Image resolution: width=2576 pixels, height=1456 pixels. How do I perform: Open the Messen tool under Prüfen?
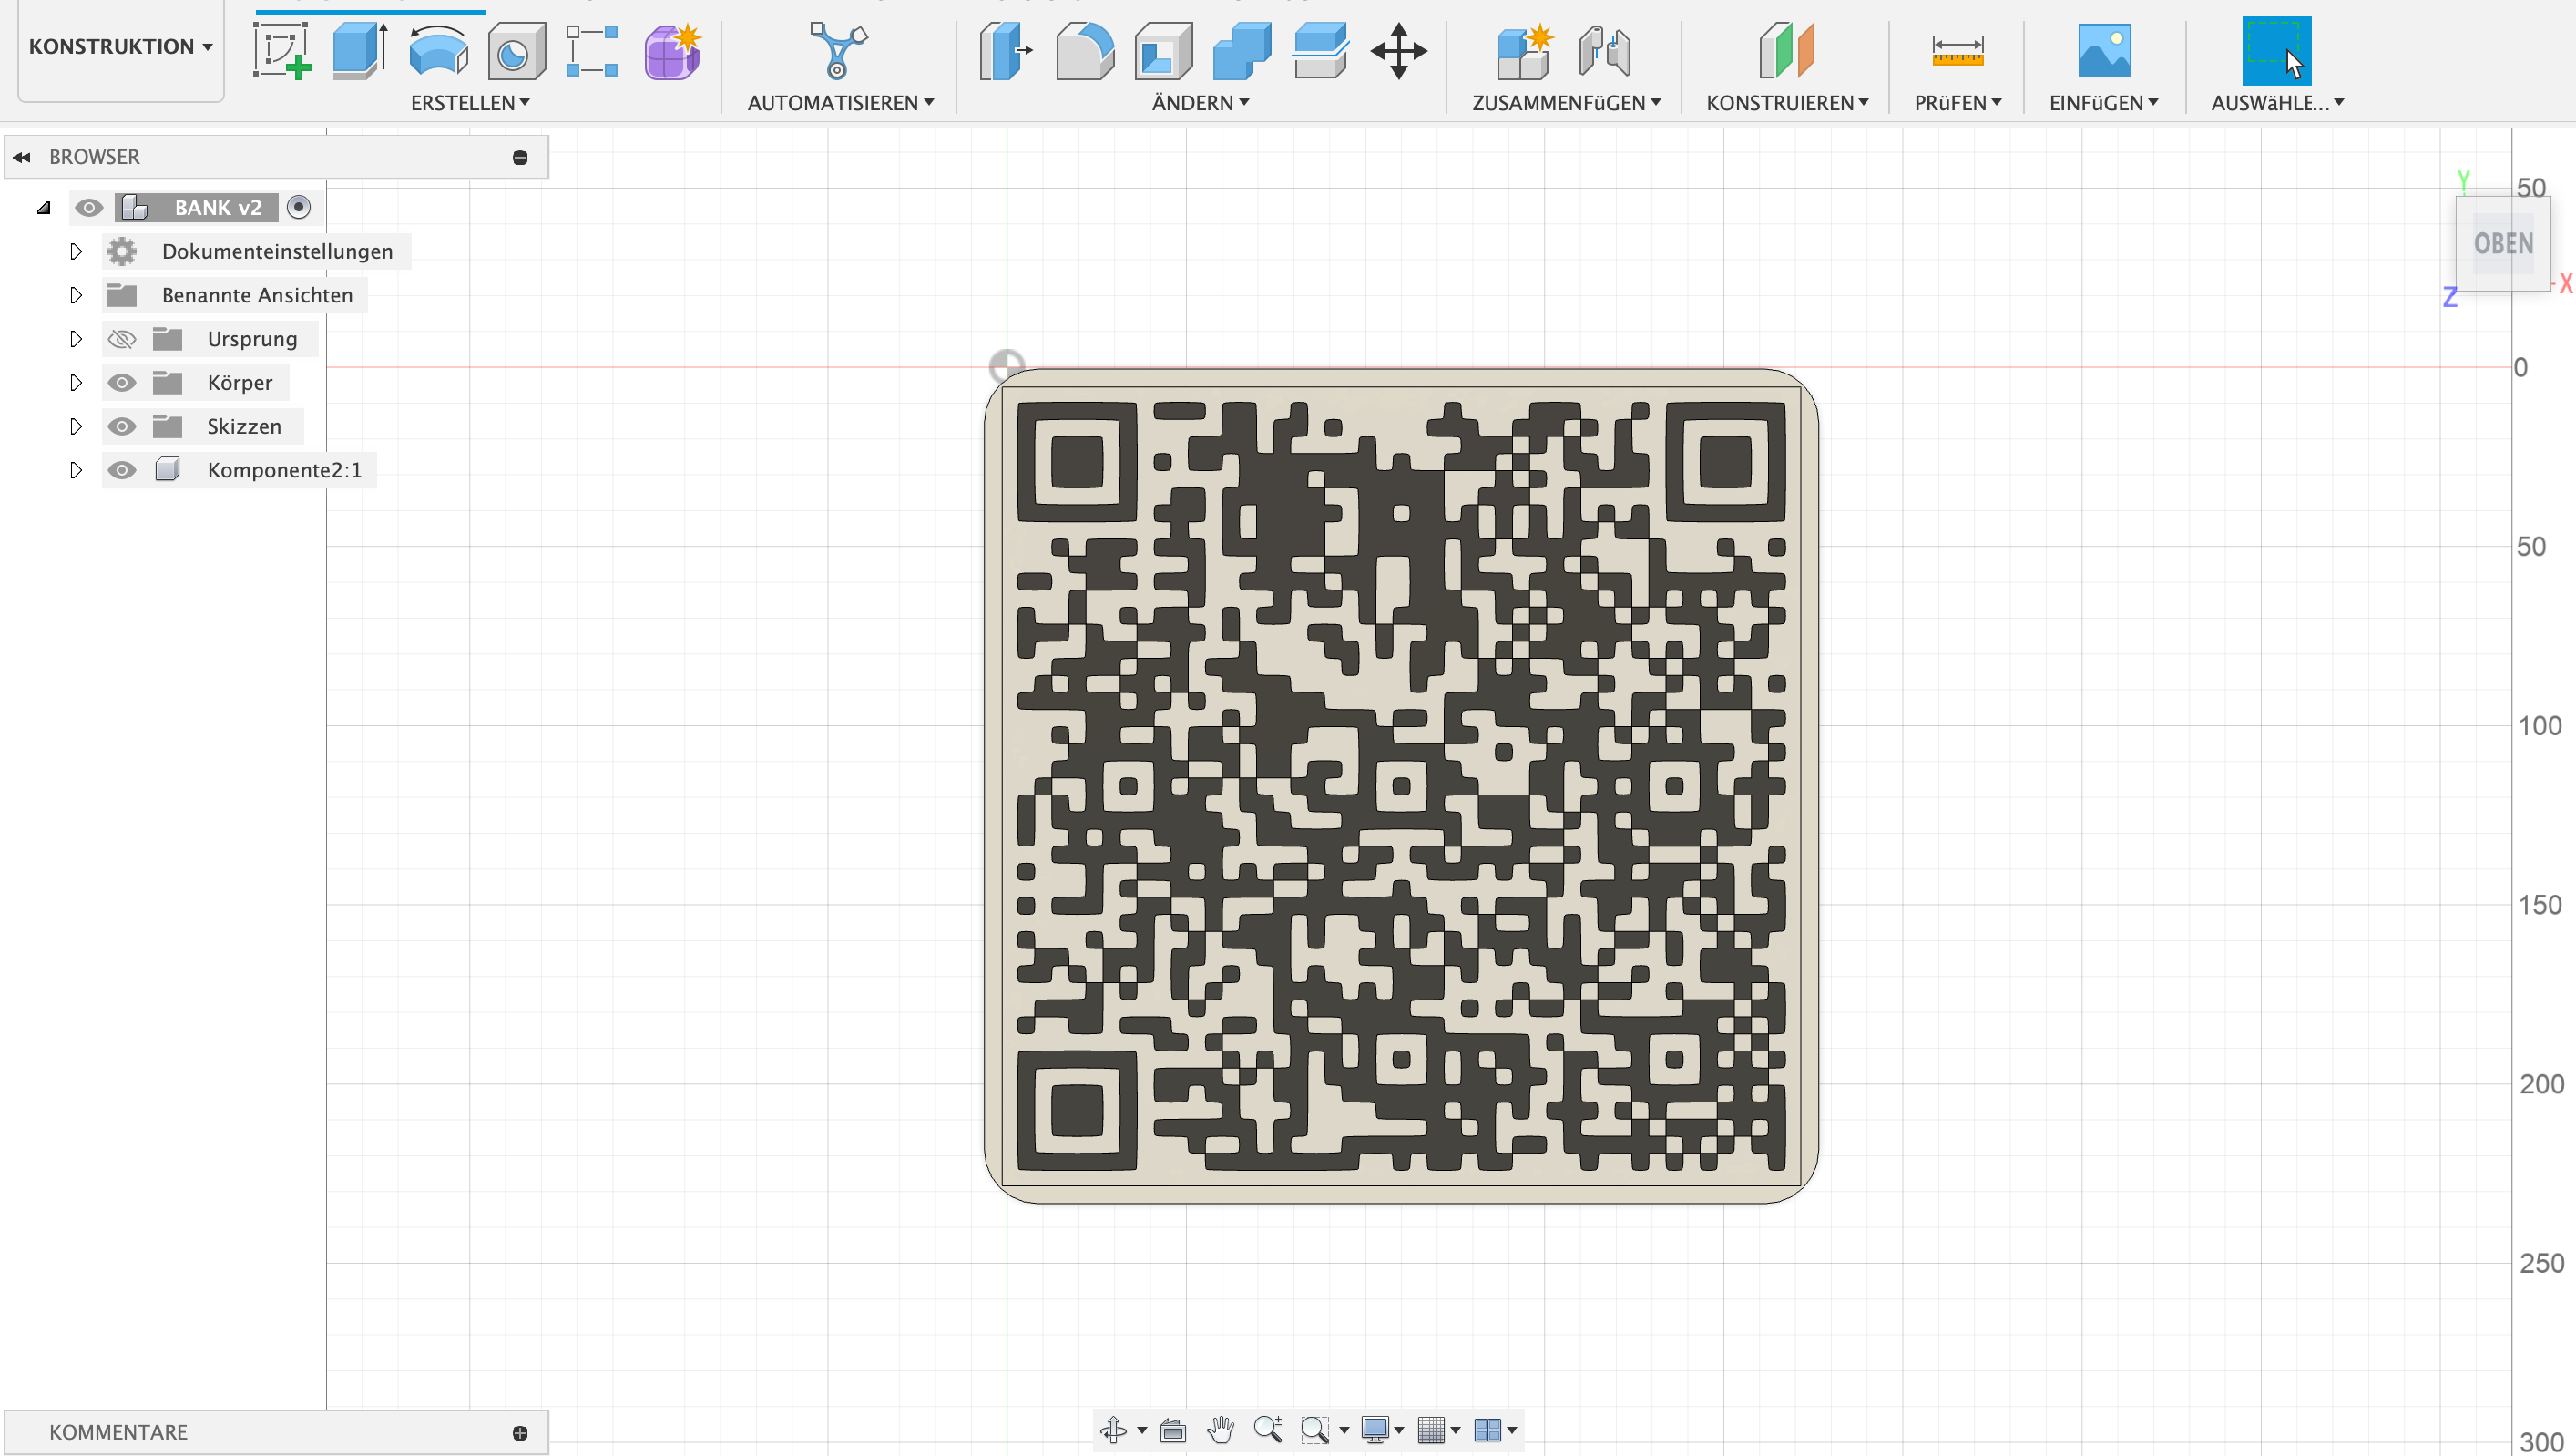pyautogui.click(x=1958, y=50)
